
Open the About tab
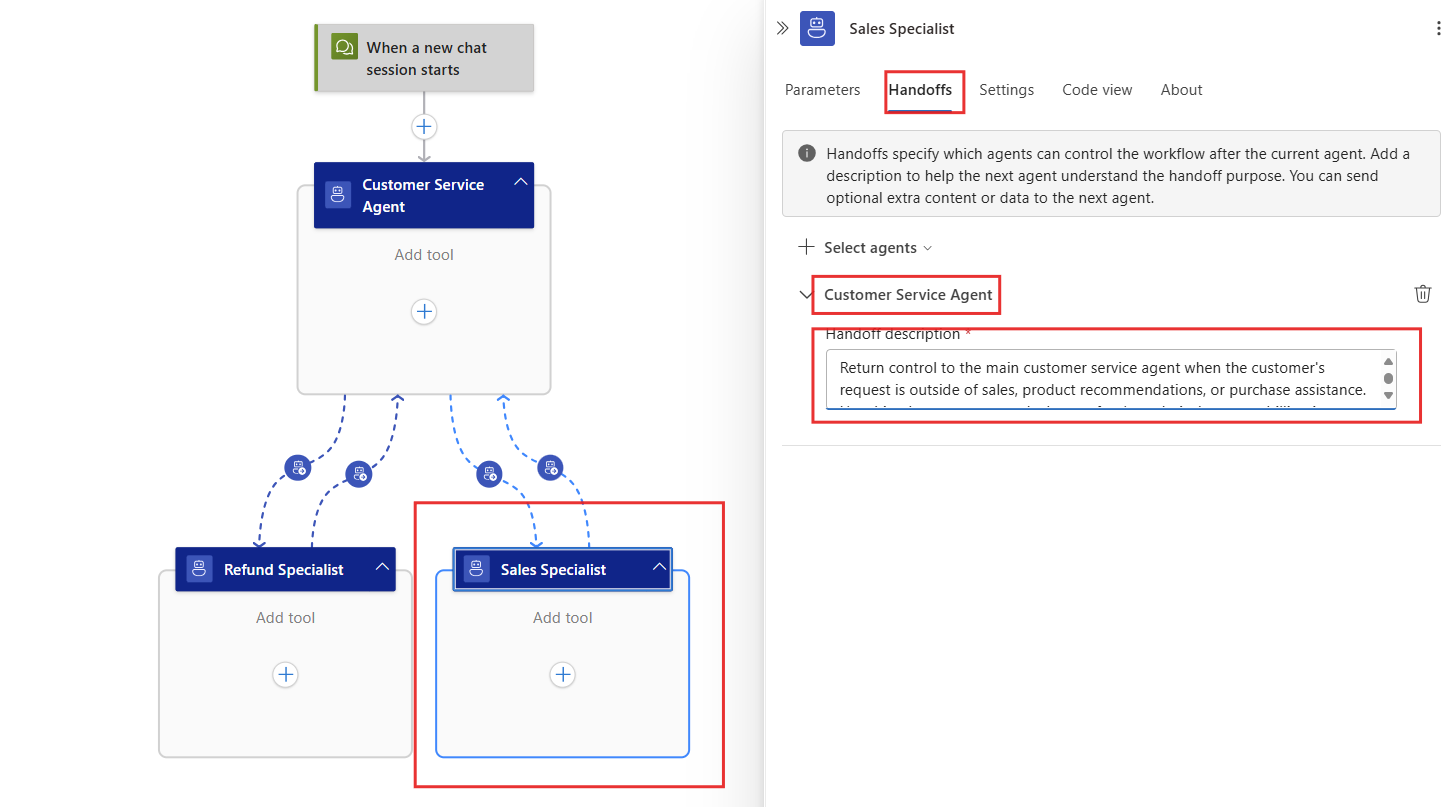click(1181, 90)
